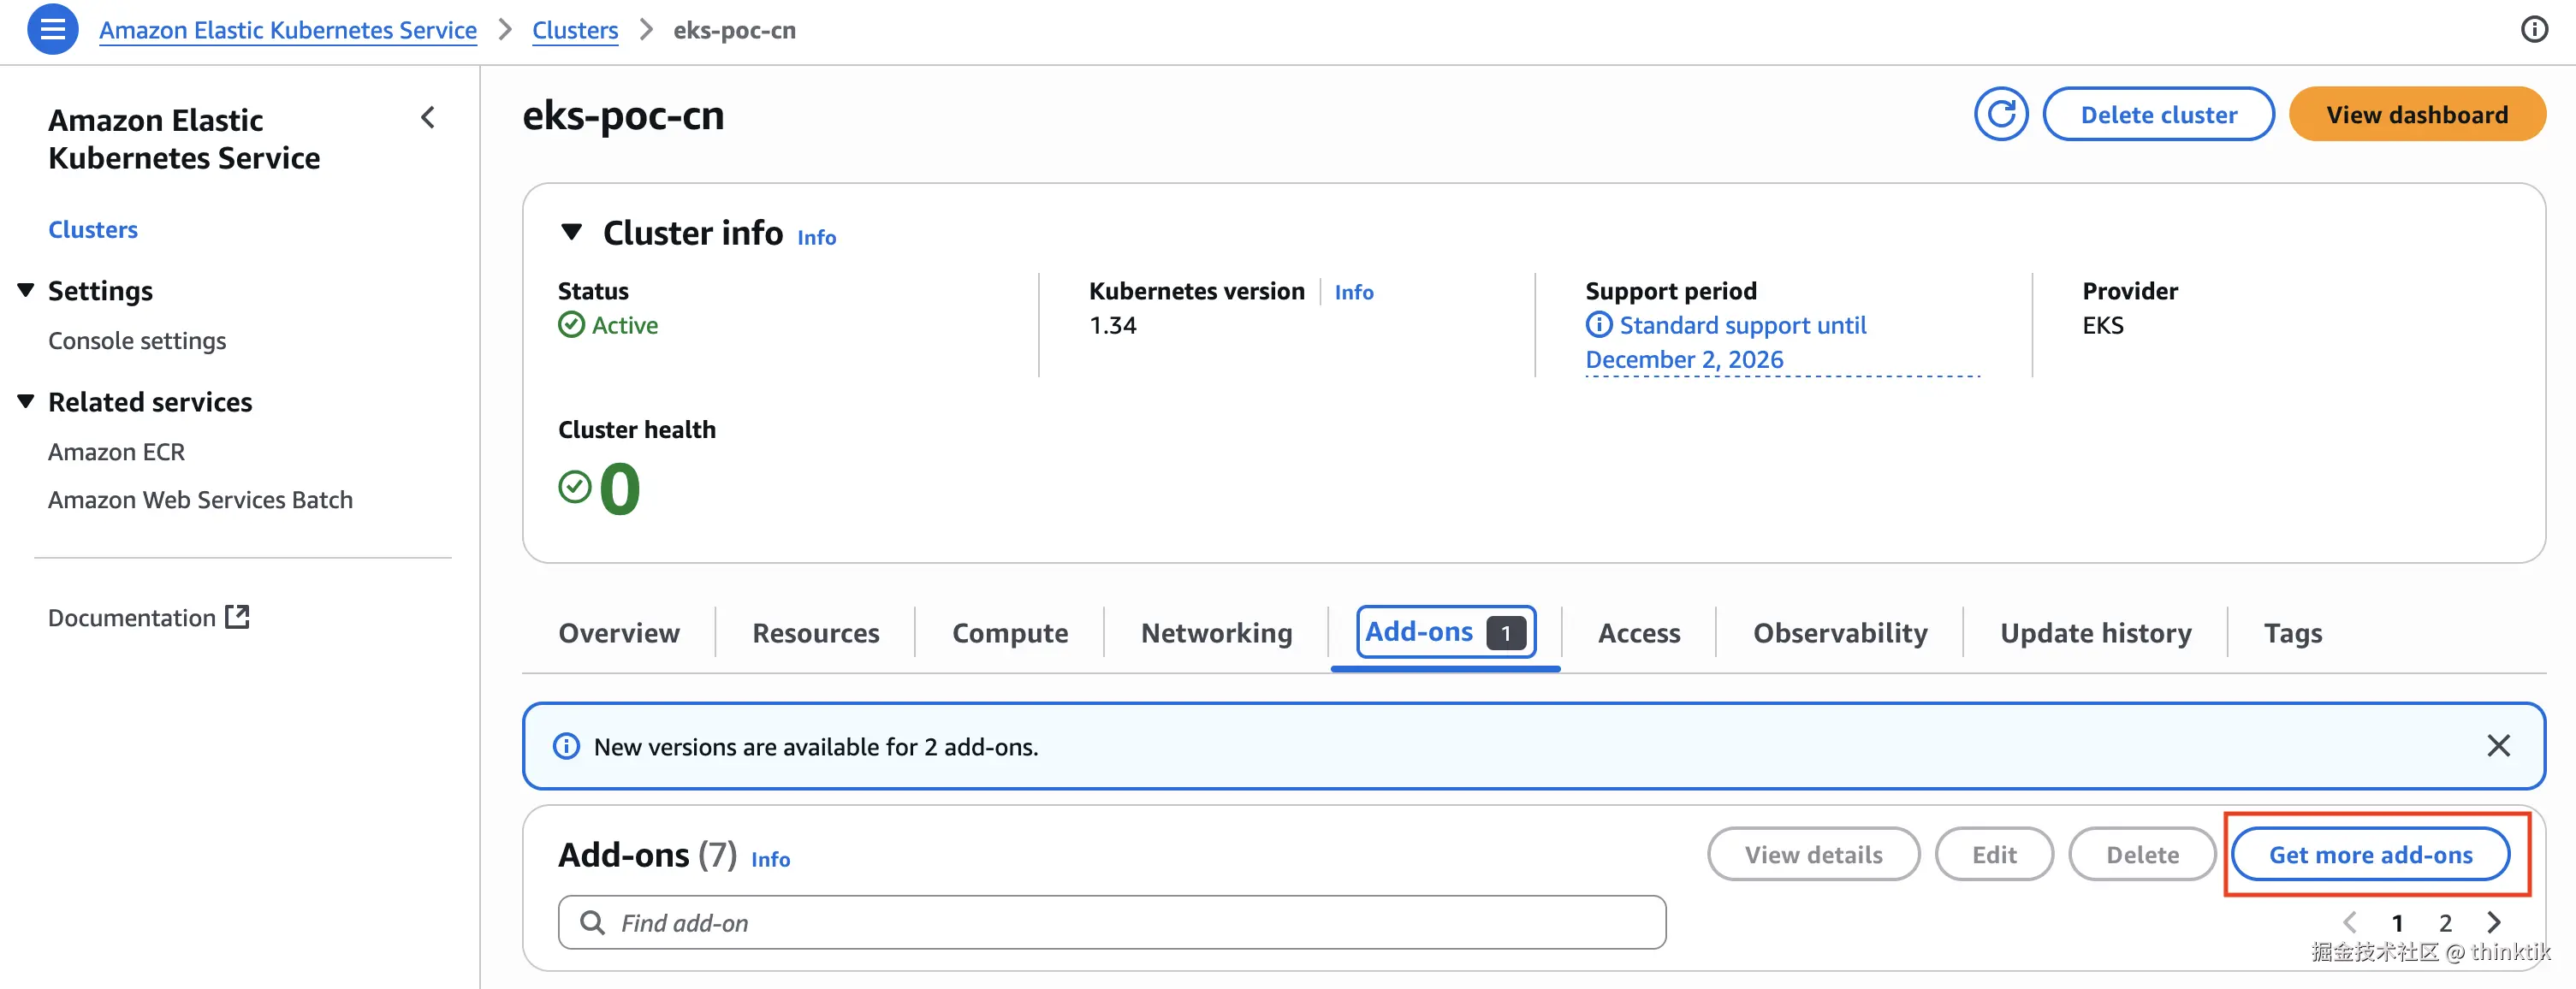
Task: Open the hamburger navigation menu
Action: click(x=52, y=30)
